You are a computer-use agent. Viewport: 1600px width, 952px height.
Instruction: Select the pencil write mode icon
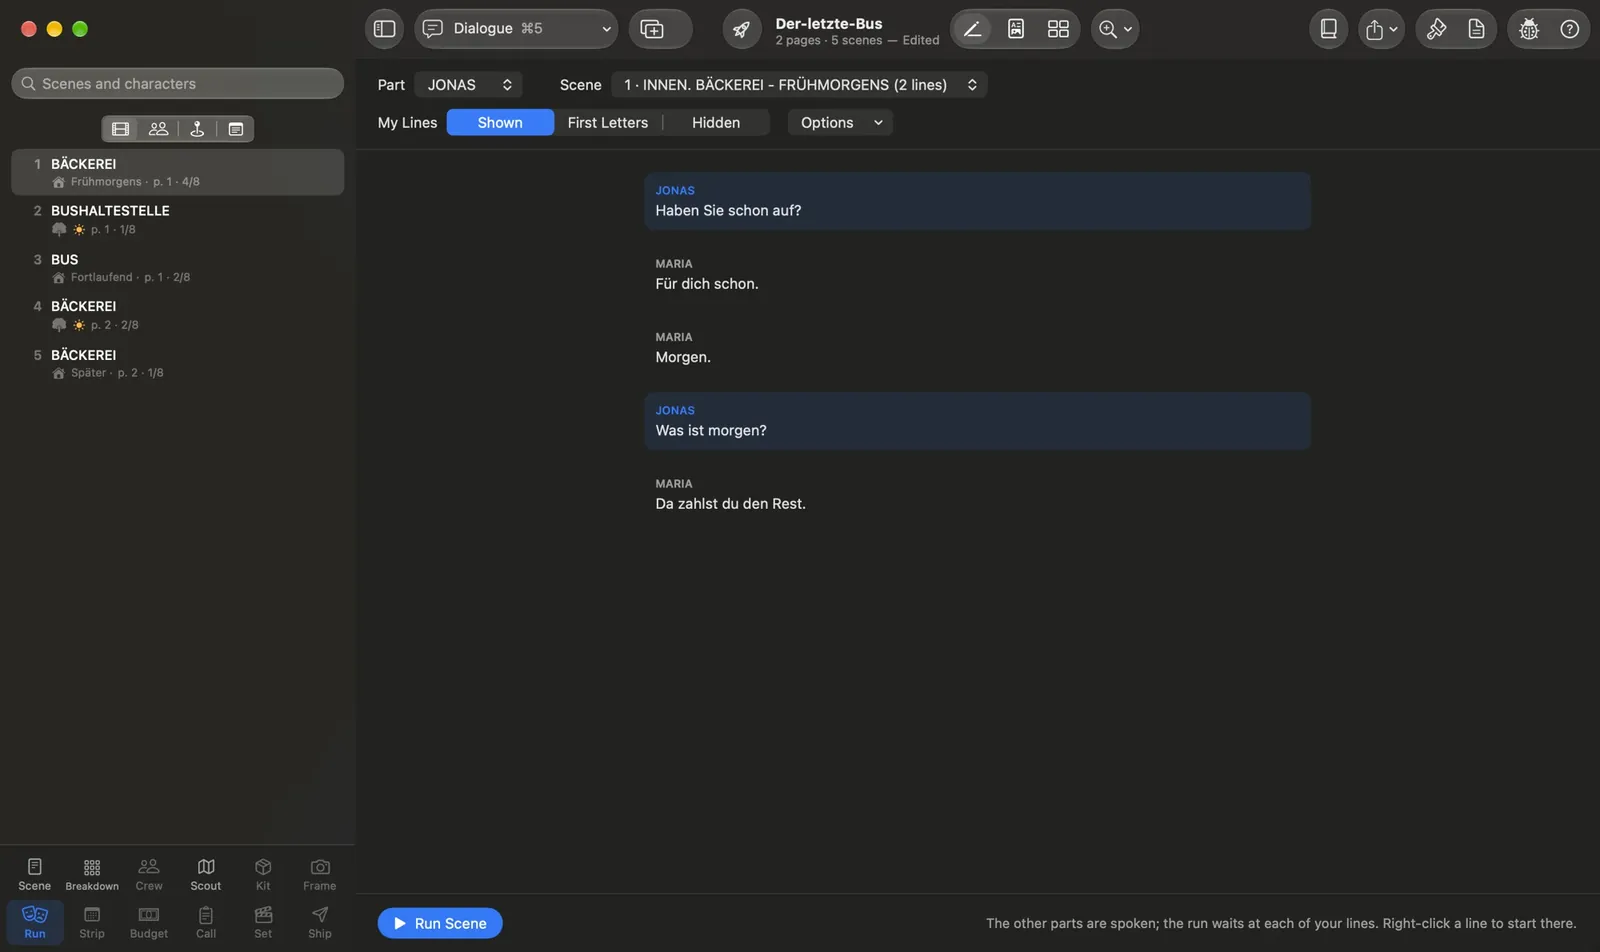(x=972, y=29)
